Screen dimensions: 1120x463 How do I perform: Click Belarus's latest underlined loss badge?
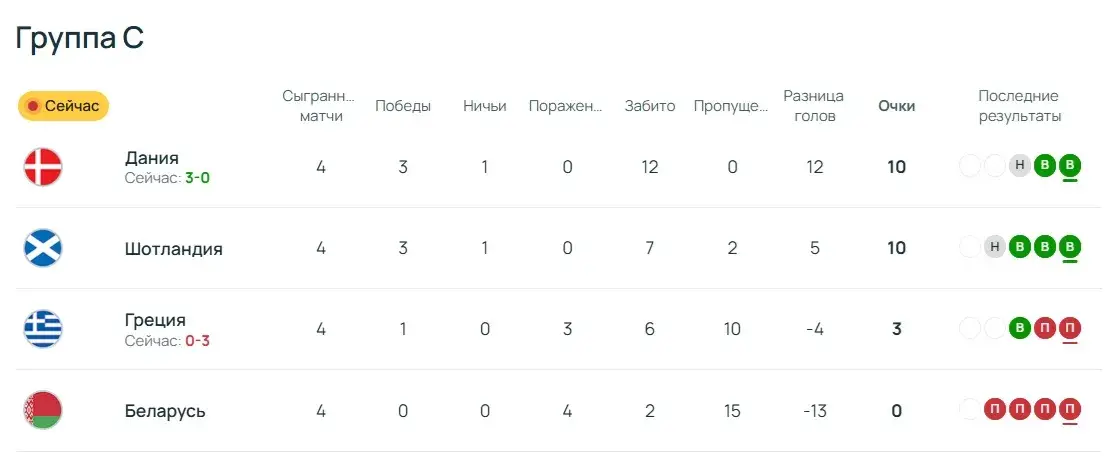click(x=1070, y=410)
